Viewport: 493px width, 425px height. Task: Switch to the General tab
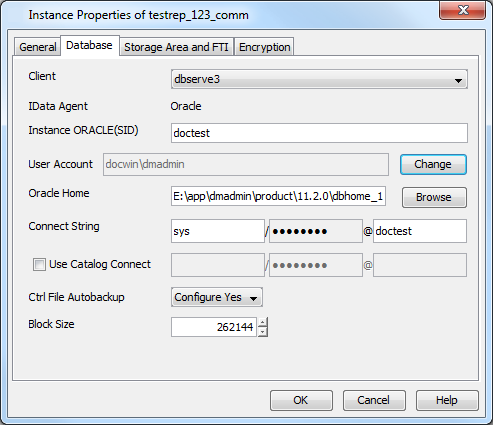[x=37, y=47]
